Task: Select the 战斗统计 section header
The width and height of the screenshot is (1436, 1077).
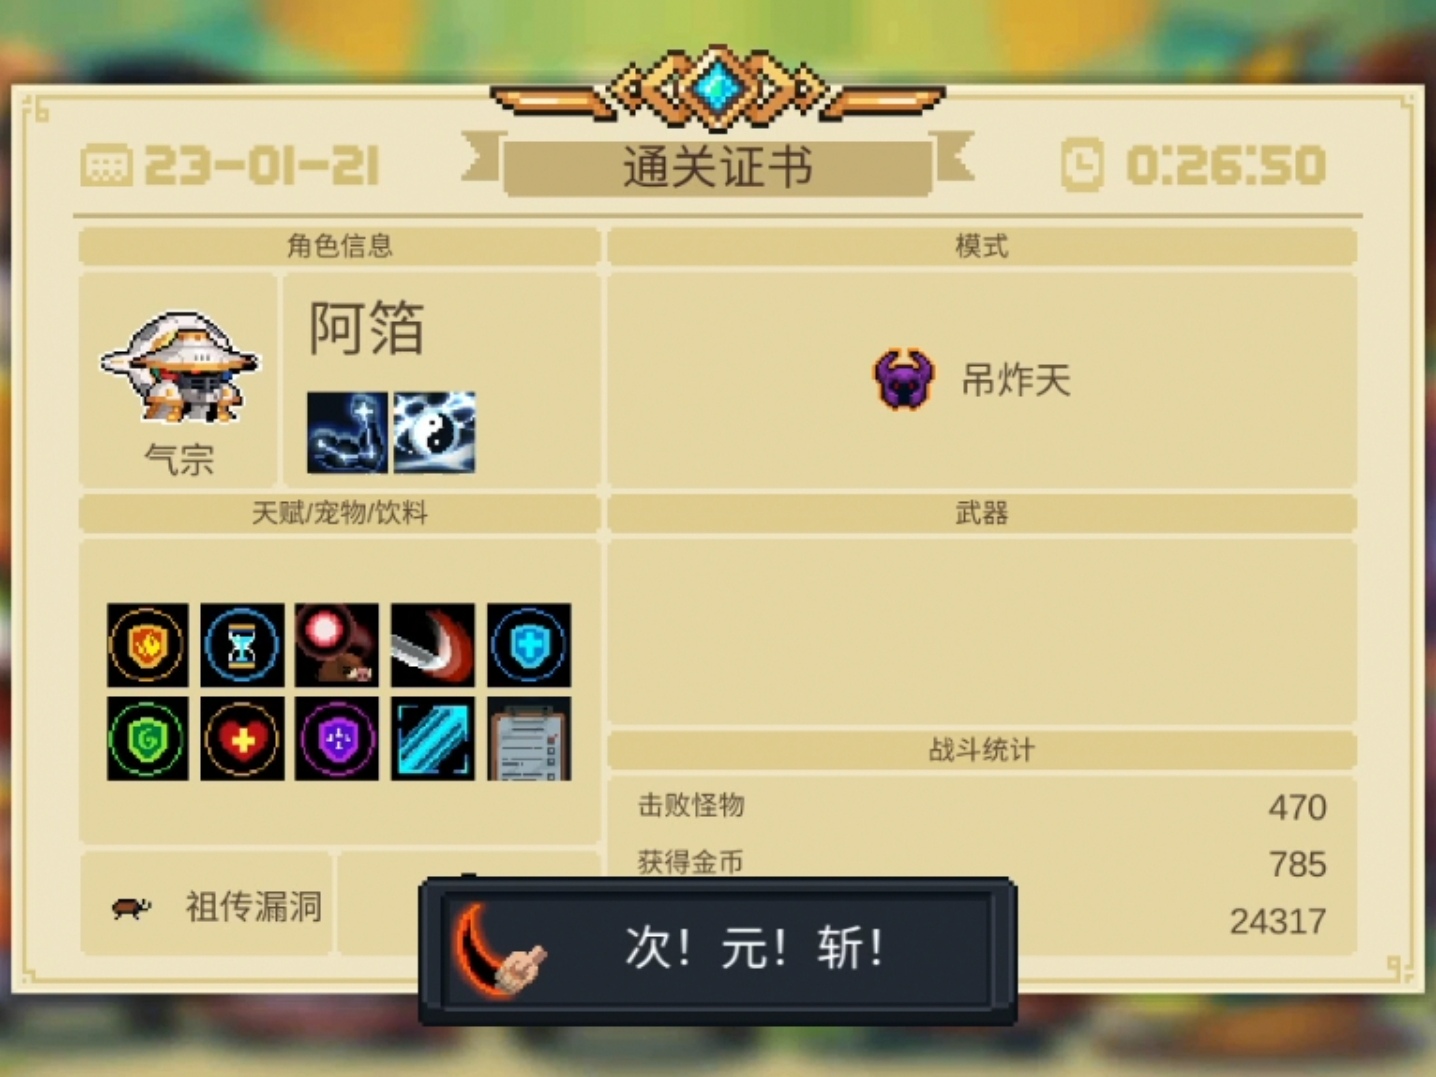Action: [982, 750]
